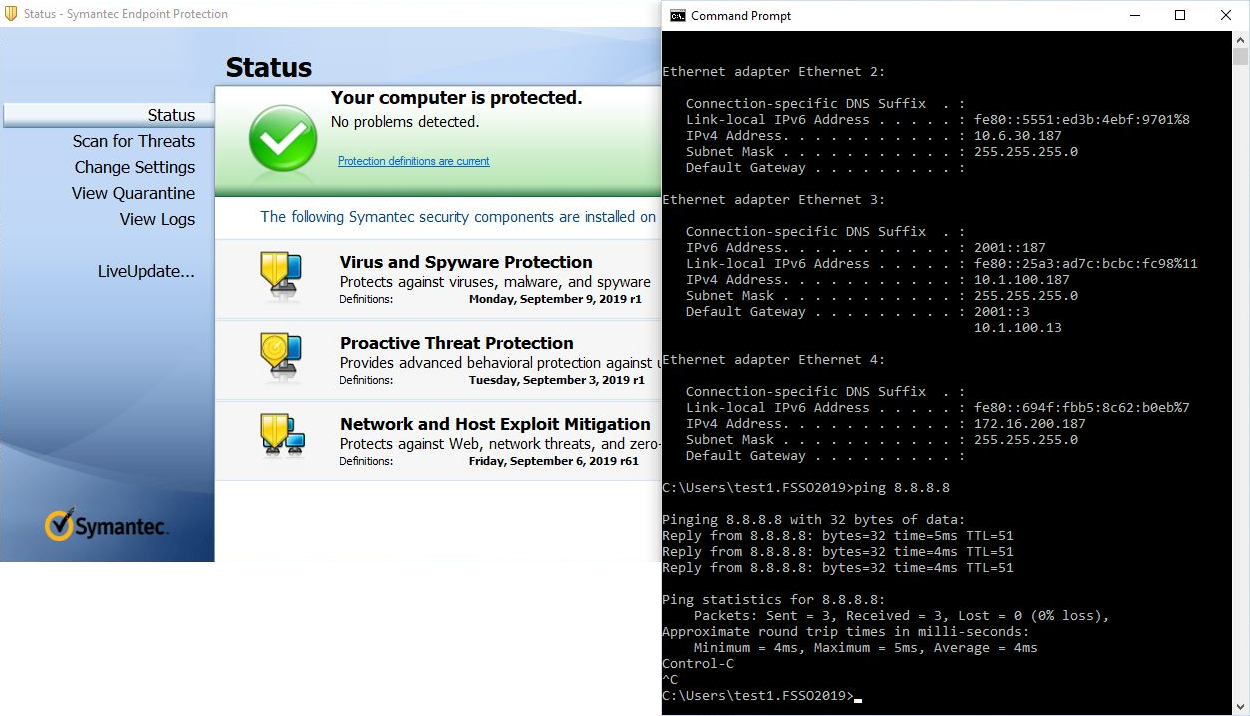Click the IPv4 address 10.1.100.187 line

878,280
